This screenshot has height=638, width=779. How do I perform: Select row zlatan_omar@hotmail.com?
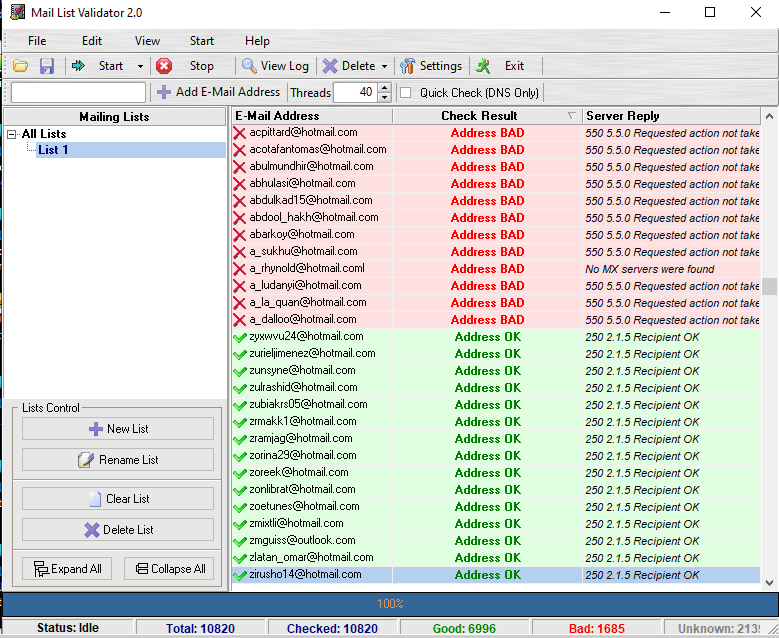pos(496,558)
